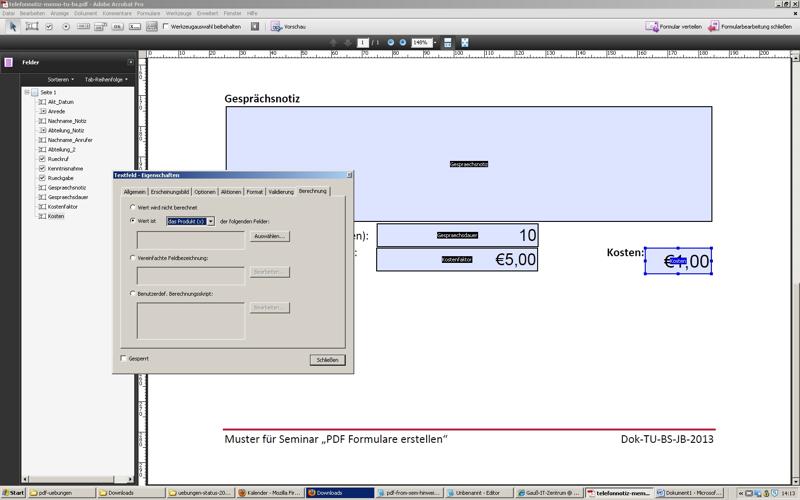Viewport: 800px width, 500px height.
Task: Click the zoom in round button
Action: [403, 42]
